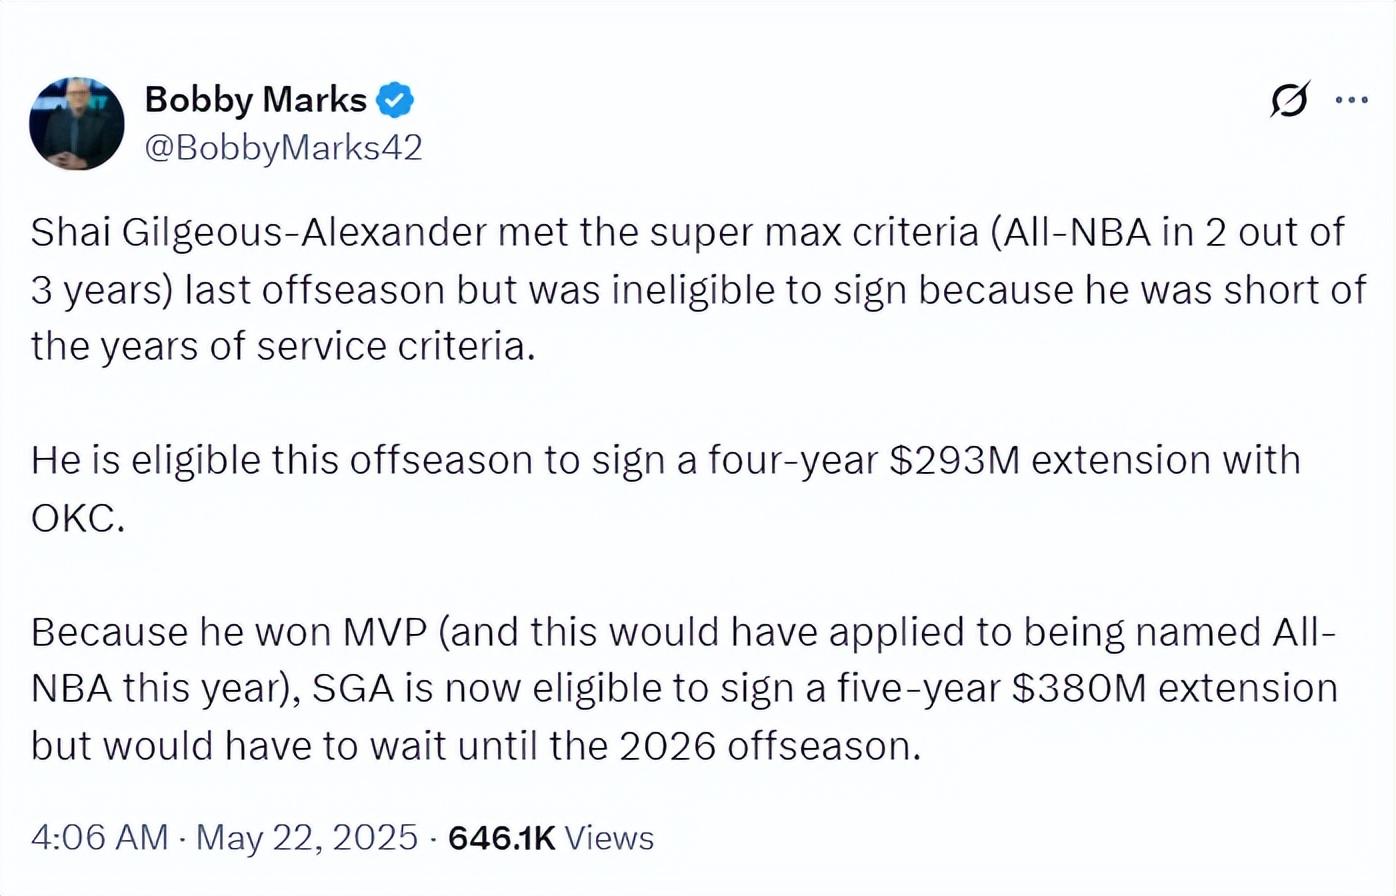Click the 4:06 AM timestamp
The height and width of the screenshot is (896, 1396).
tap(99, 837)
